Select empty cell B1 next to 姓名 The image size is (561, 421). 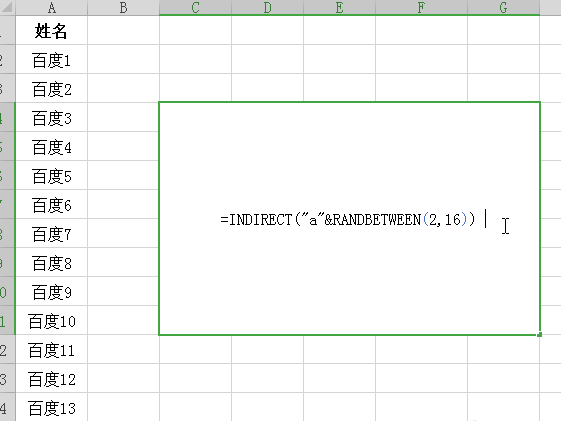123,30
